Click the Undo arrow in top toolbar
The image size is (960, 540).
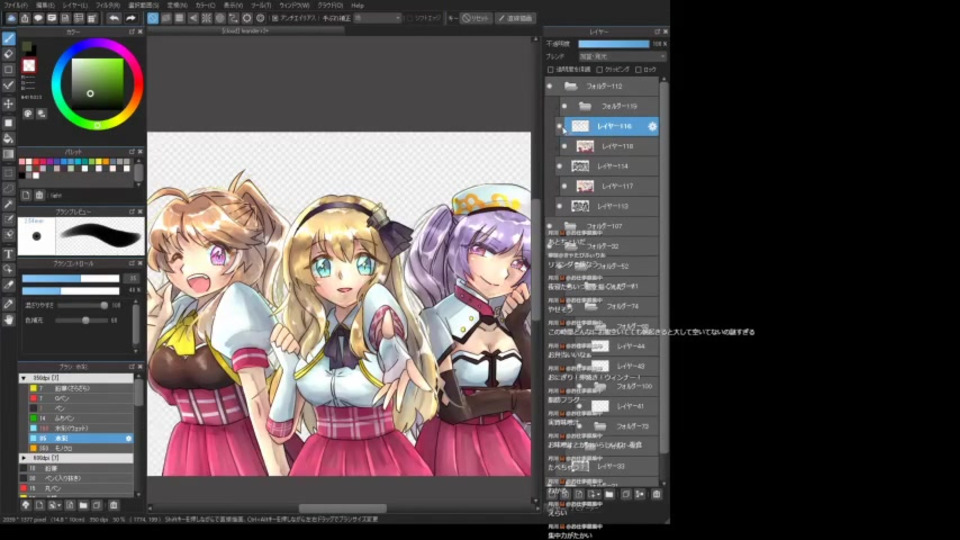[113, 18]
